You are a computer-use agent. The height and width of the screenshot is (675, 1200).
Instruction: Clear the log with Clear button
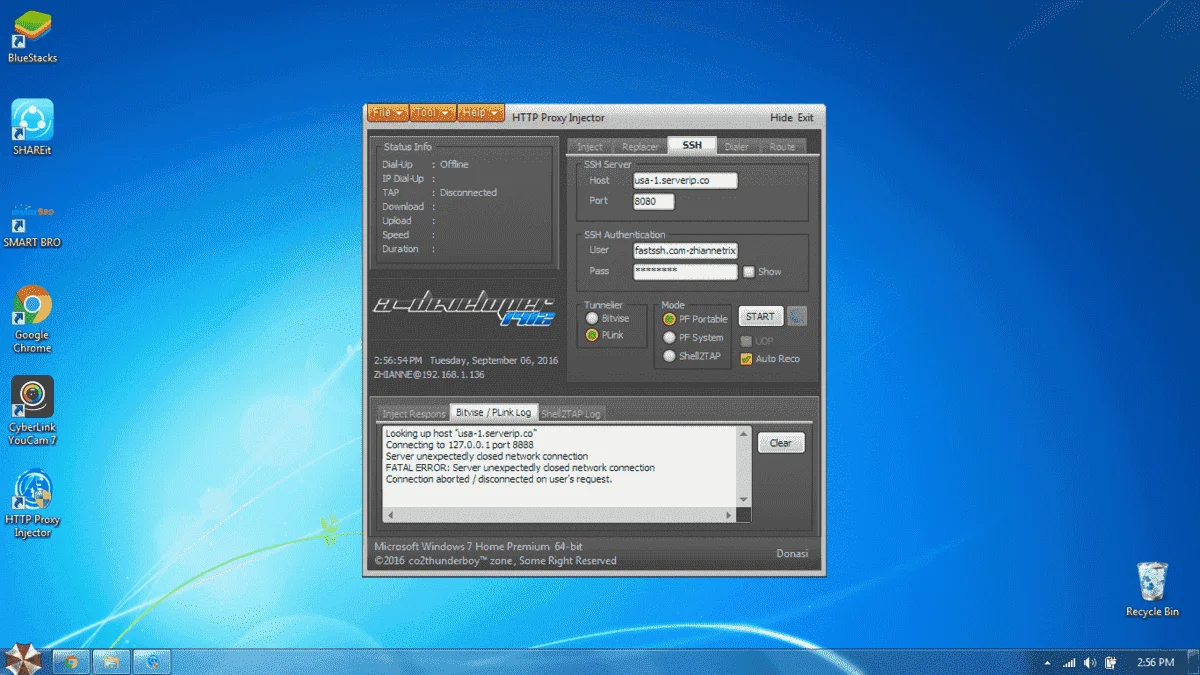point(781,443)
